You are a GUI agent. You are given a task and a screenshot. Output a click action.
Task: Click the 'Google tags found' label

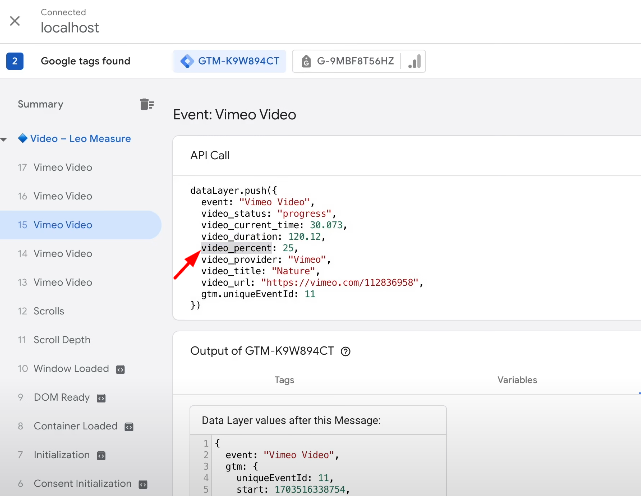[85, 61]
